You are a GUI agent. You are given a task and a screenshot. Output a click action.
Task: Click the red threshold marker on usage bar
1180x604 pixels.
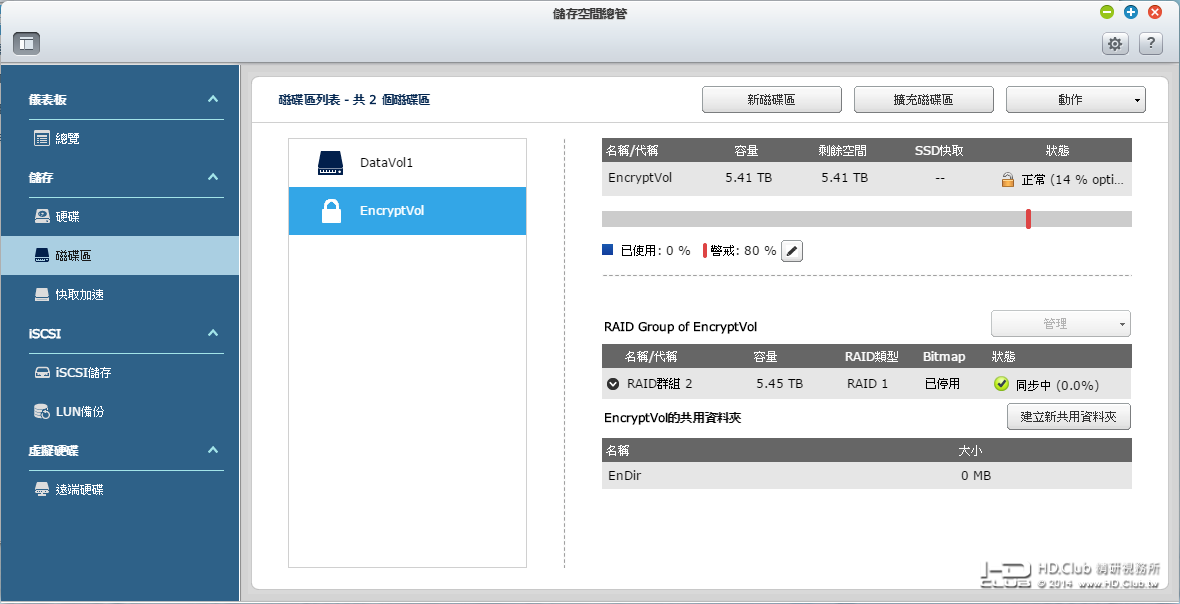[1028, 219]
